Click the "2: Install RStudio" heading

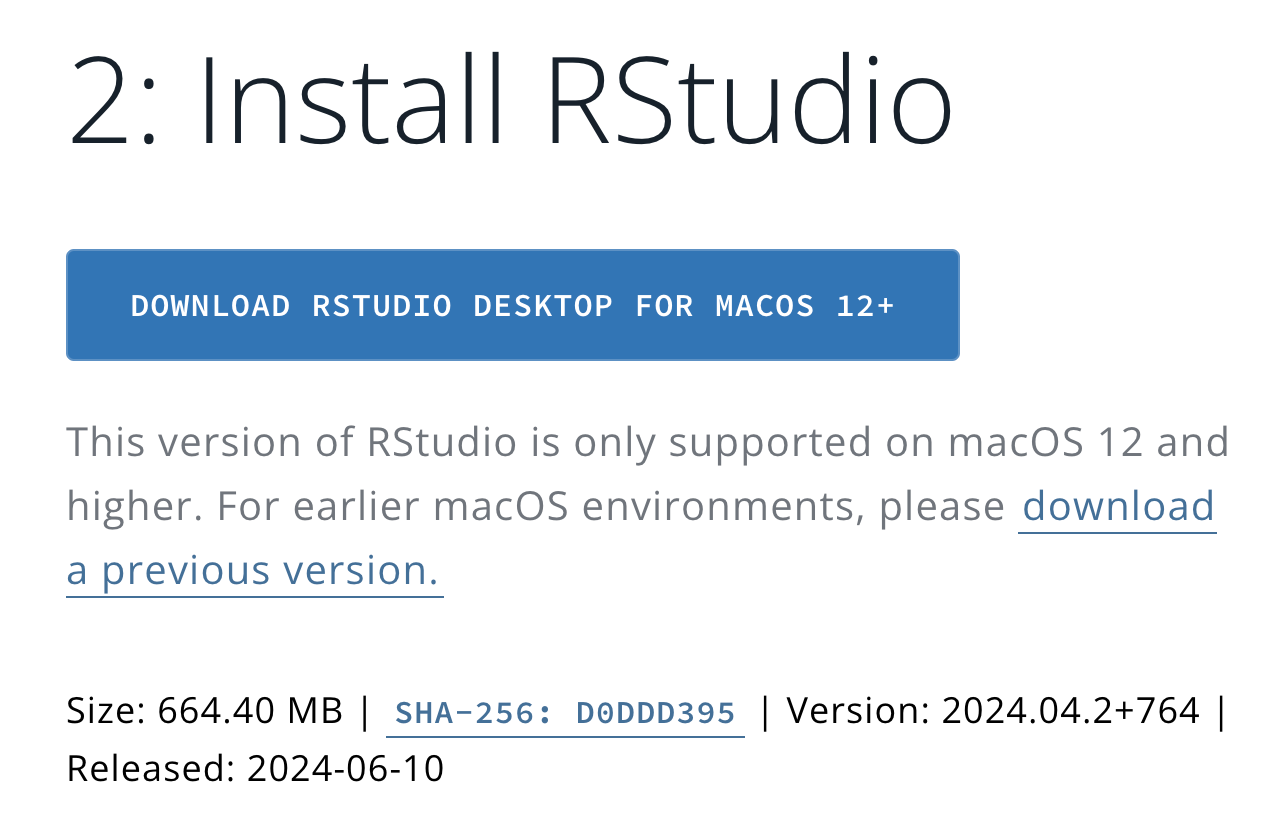tap(510, 100)
